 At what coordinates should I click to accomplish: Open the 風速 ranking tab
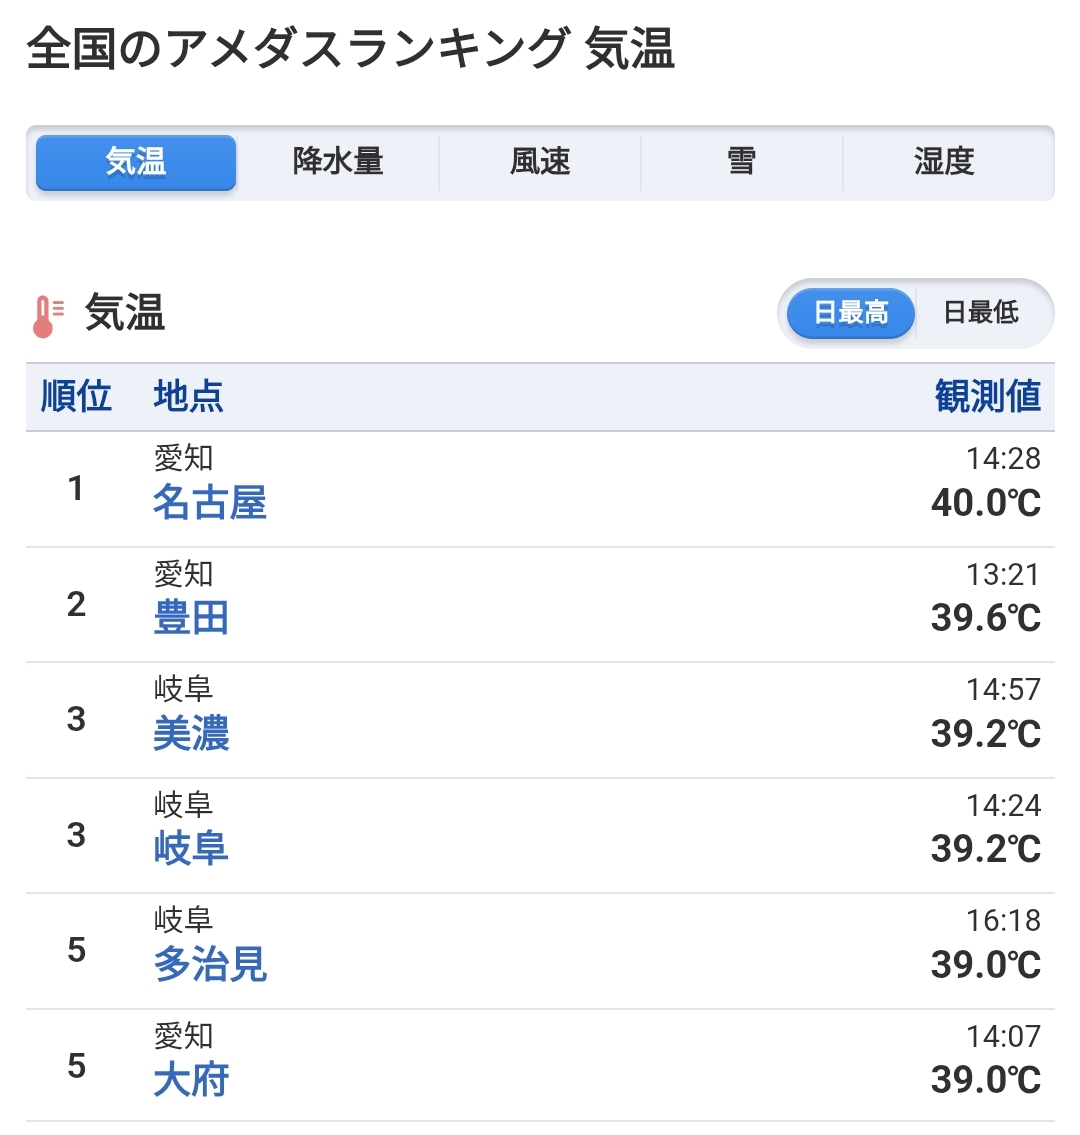[x=540, y=162]
